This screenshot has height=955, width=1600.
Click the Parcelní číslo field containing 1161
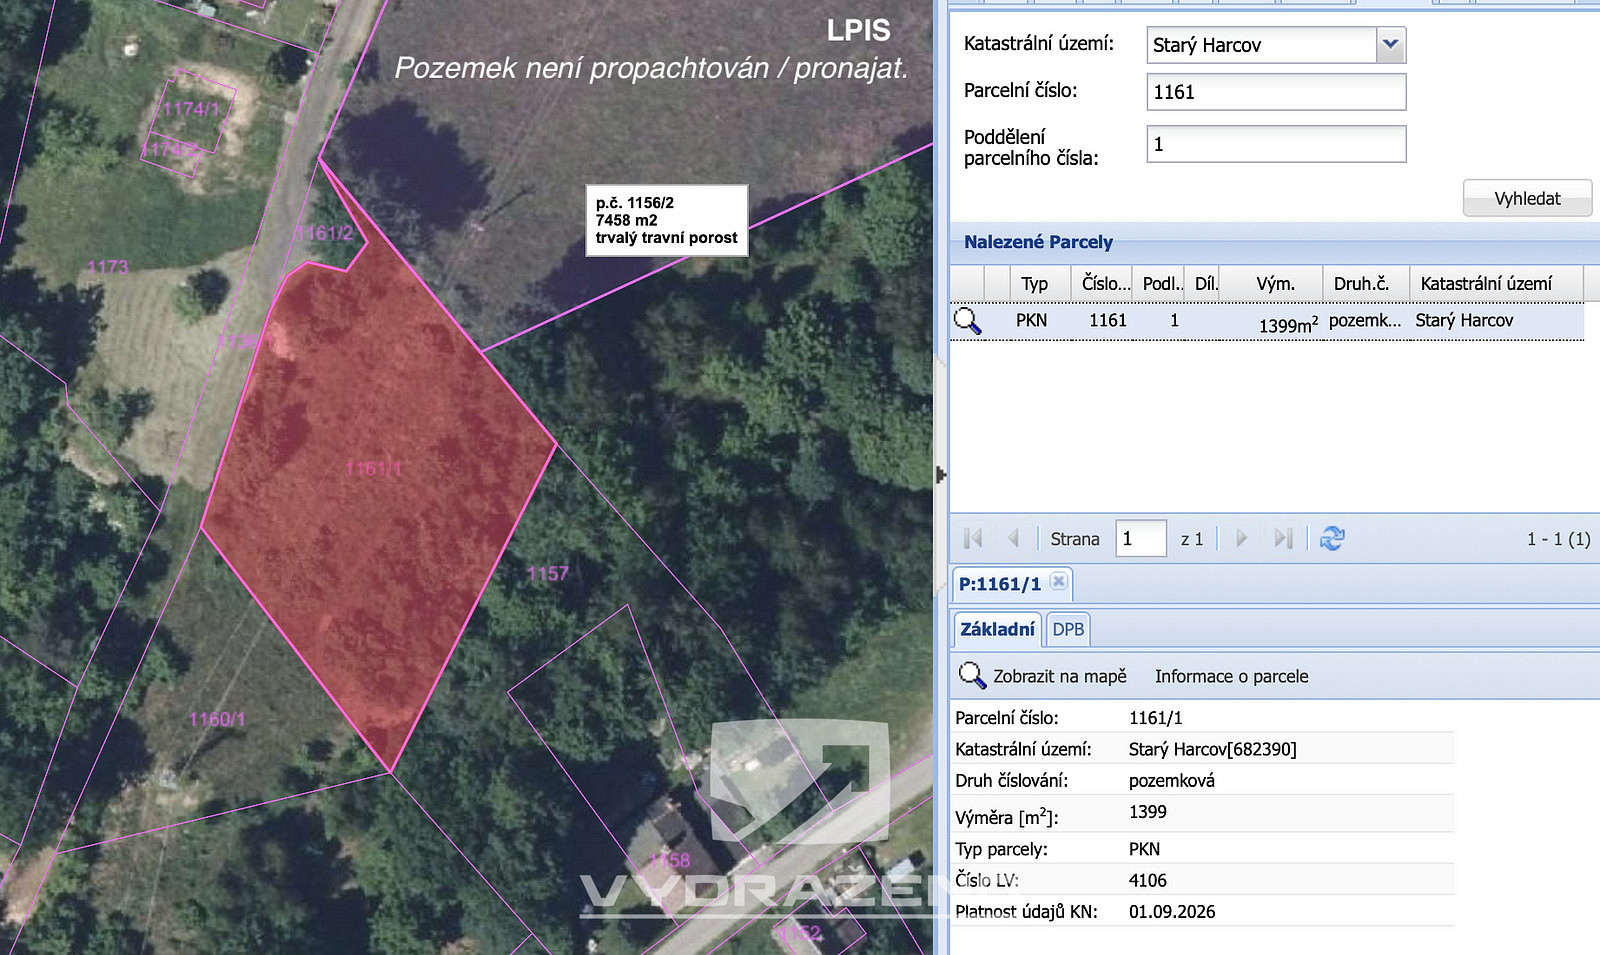[1276, 92]
